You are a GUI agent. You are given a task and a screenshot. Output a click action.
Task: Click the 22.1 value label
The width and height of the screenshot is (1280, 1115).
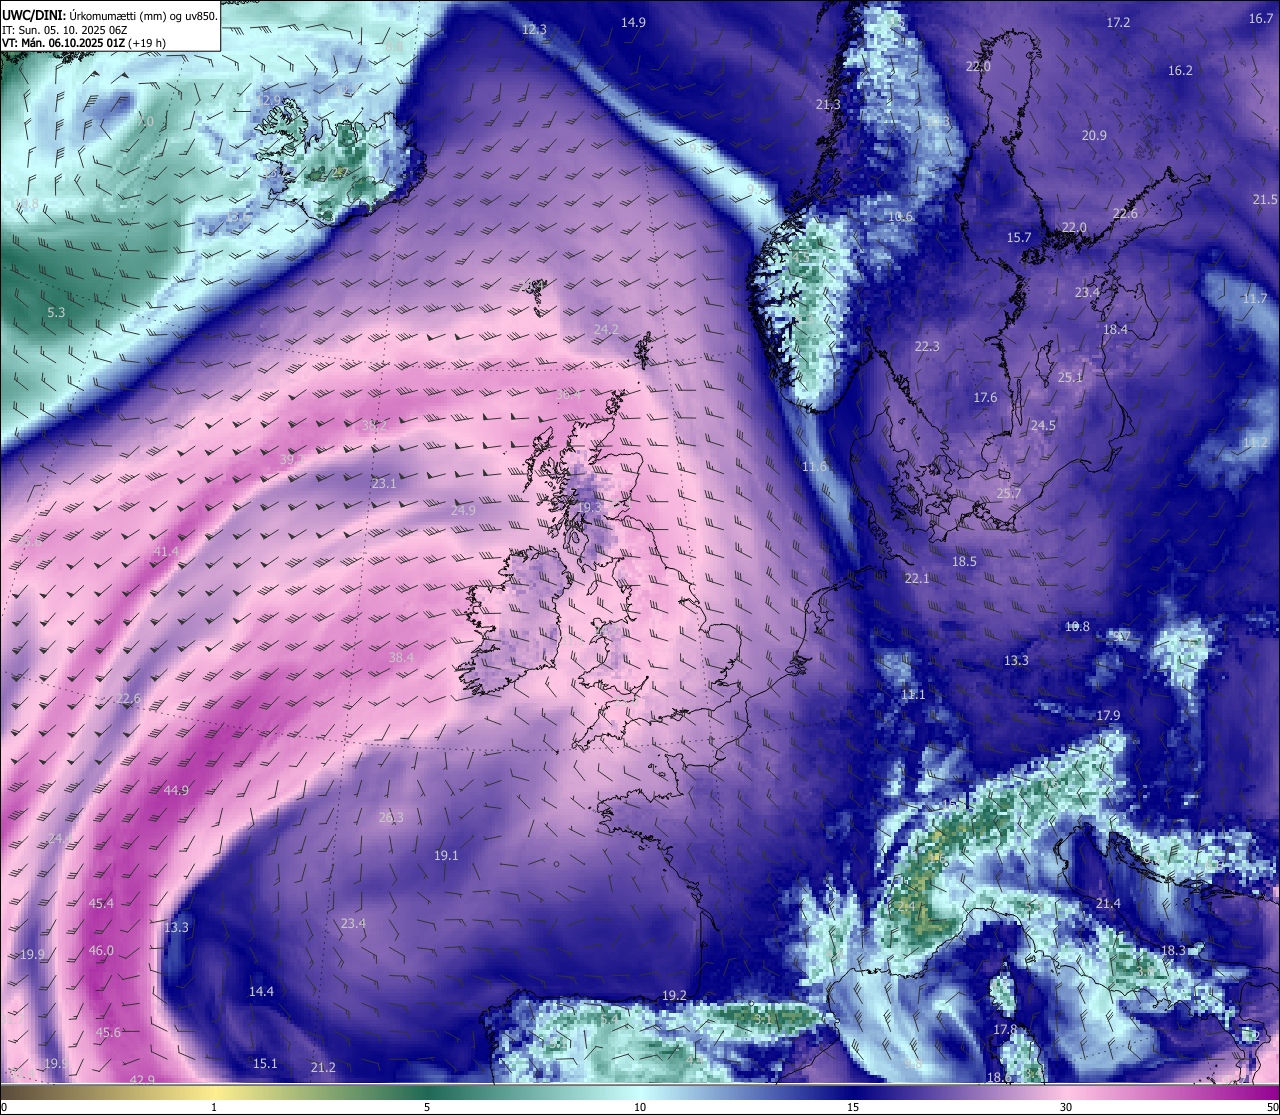(917, 578)
